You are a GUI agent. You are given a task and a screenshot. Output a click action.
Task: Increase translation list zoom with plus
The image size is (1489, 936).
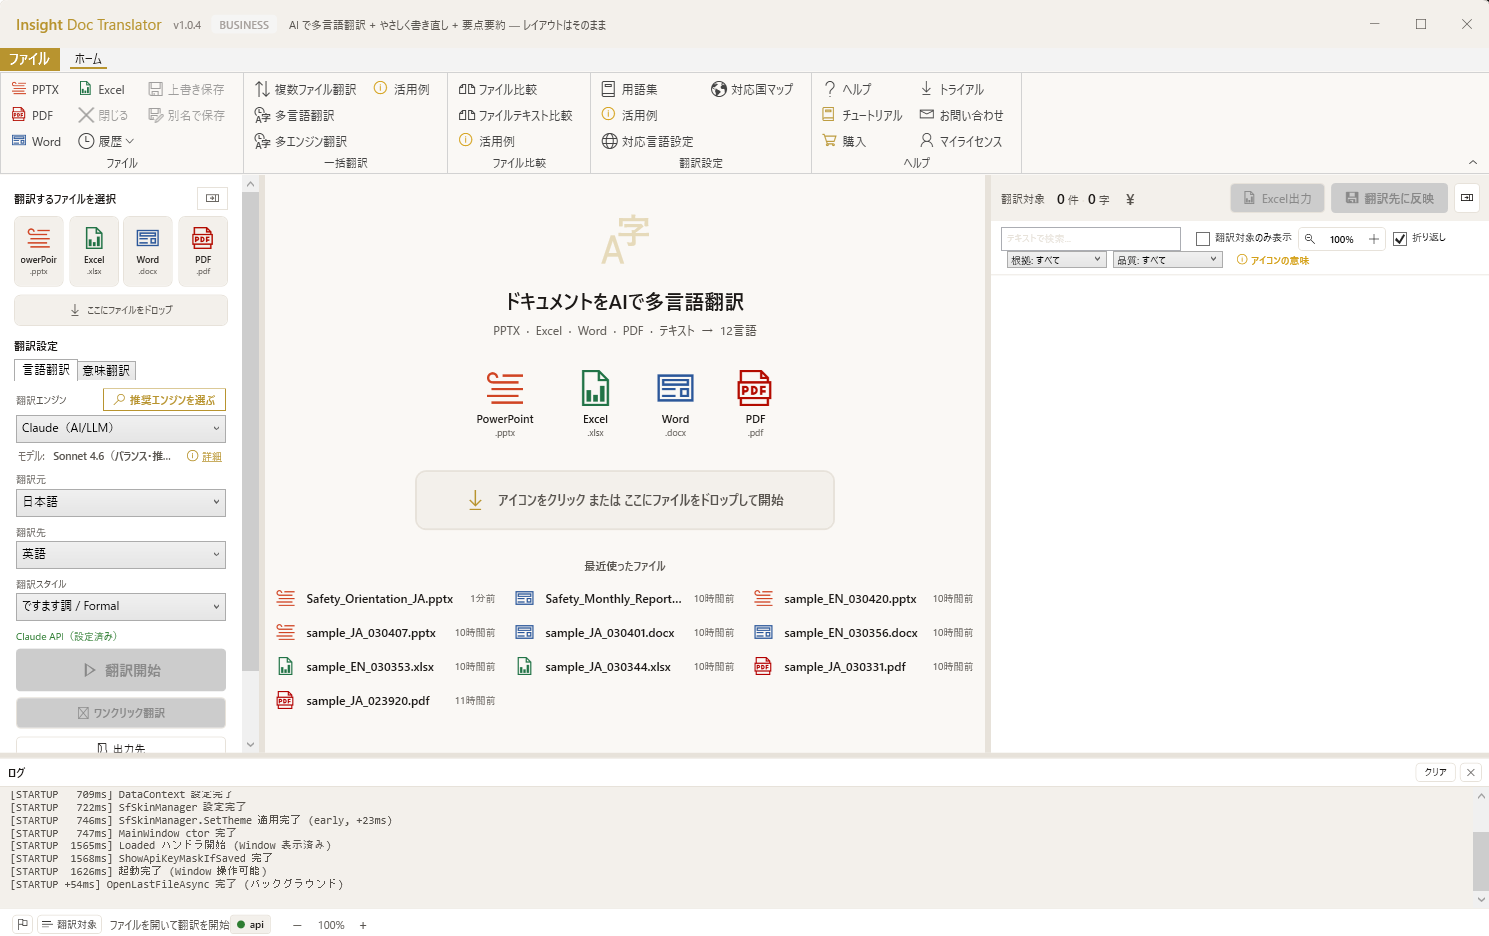1374,239
